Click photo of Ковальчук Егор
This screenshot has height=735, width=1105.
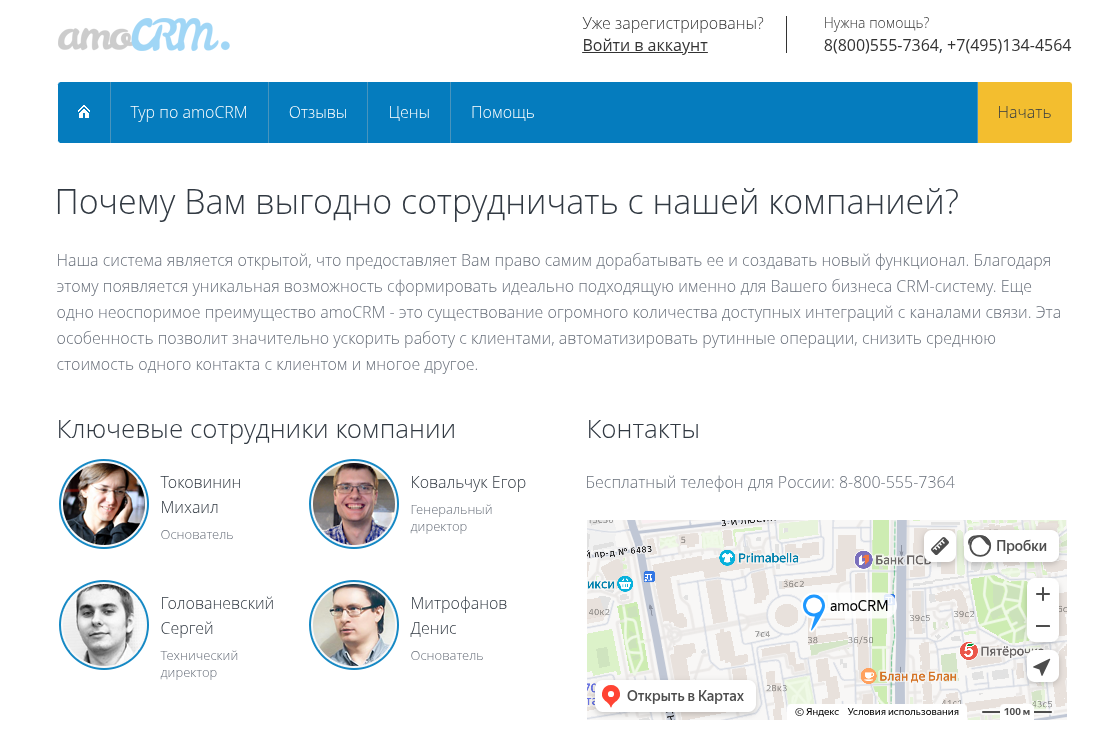[x=354, y=504]
